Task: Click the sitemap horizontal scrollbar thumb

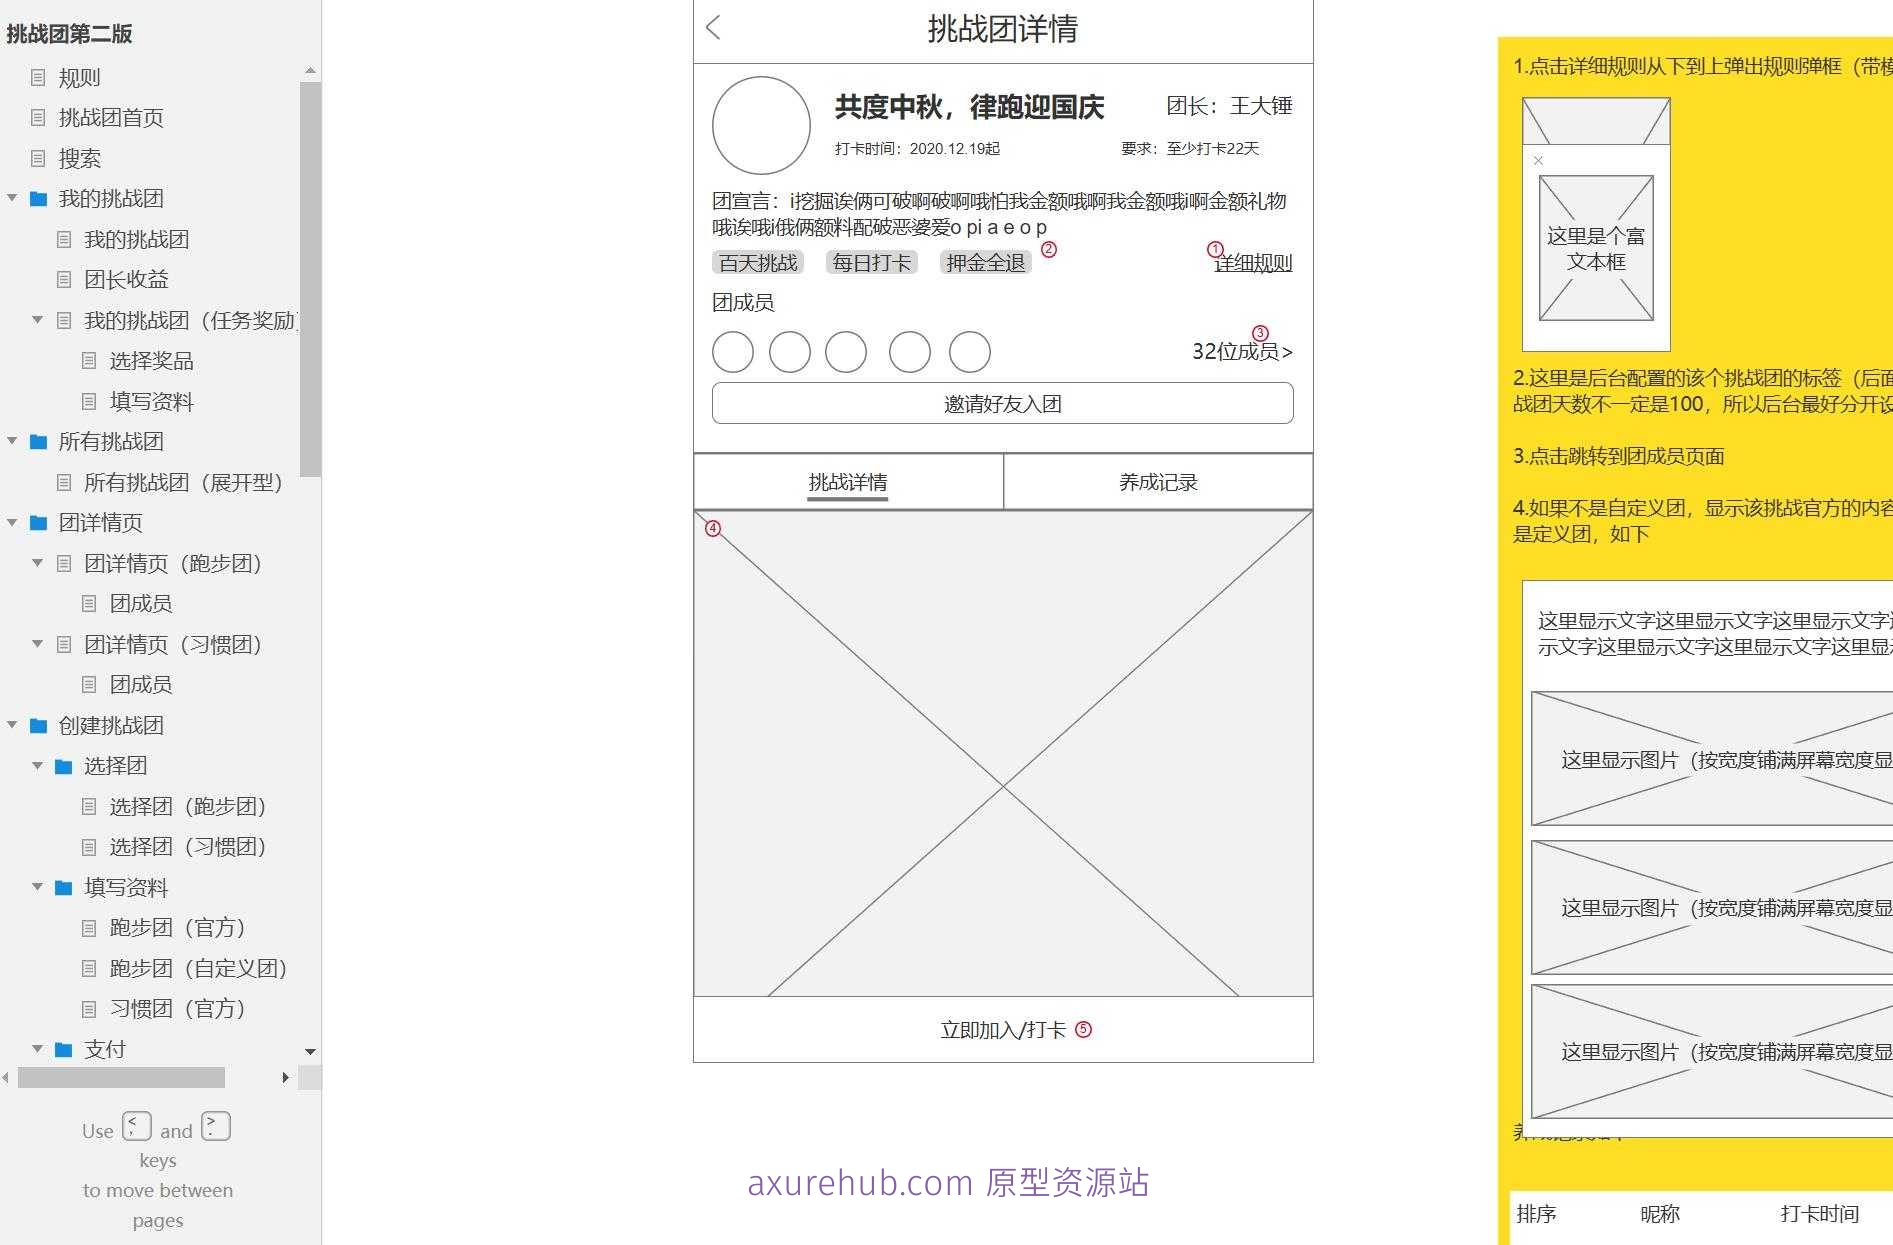Action: click(121, 1077)
